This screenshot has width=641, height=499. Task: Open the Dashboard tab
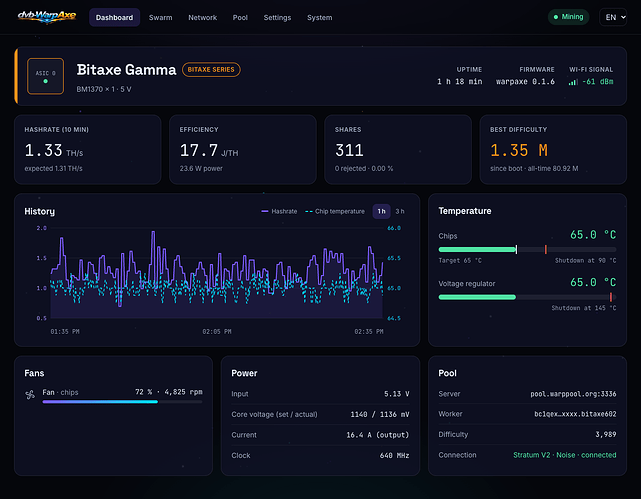coord(114,18)
